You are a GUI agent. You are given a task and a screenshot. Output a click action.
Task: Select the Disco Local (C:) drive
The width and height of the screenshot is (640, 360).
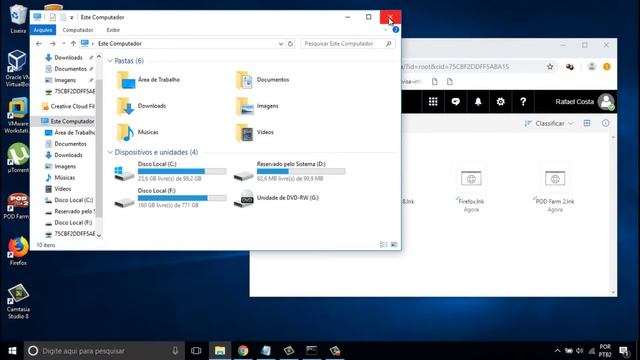(170, 171)
